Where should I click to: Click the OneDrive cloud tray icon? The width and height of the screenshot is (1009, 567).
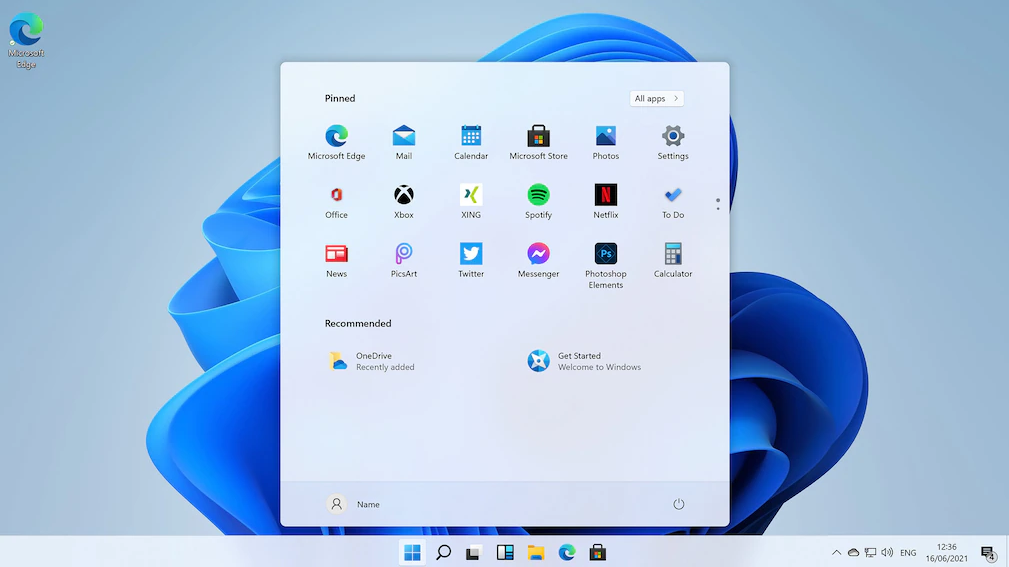tap(853, 552)
